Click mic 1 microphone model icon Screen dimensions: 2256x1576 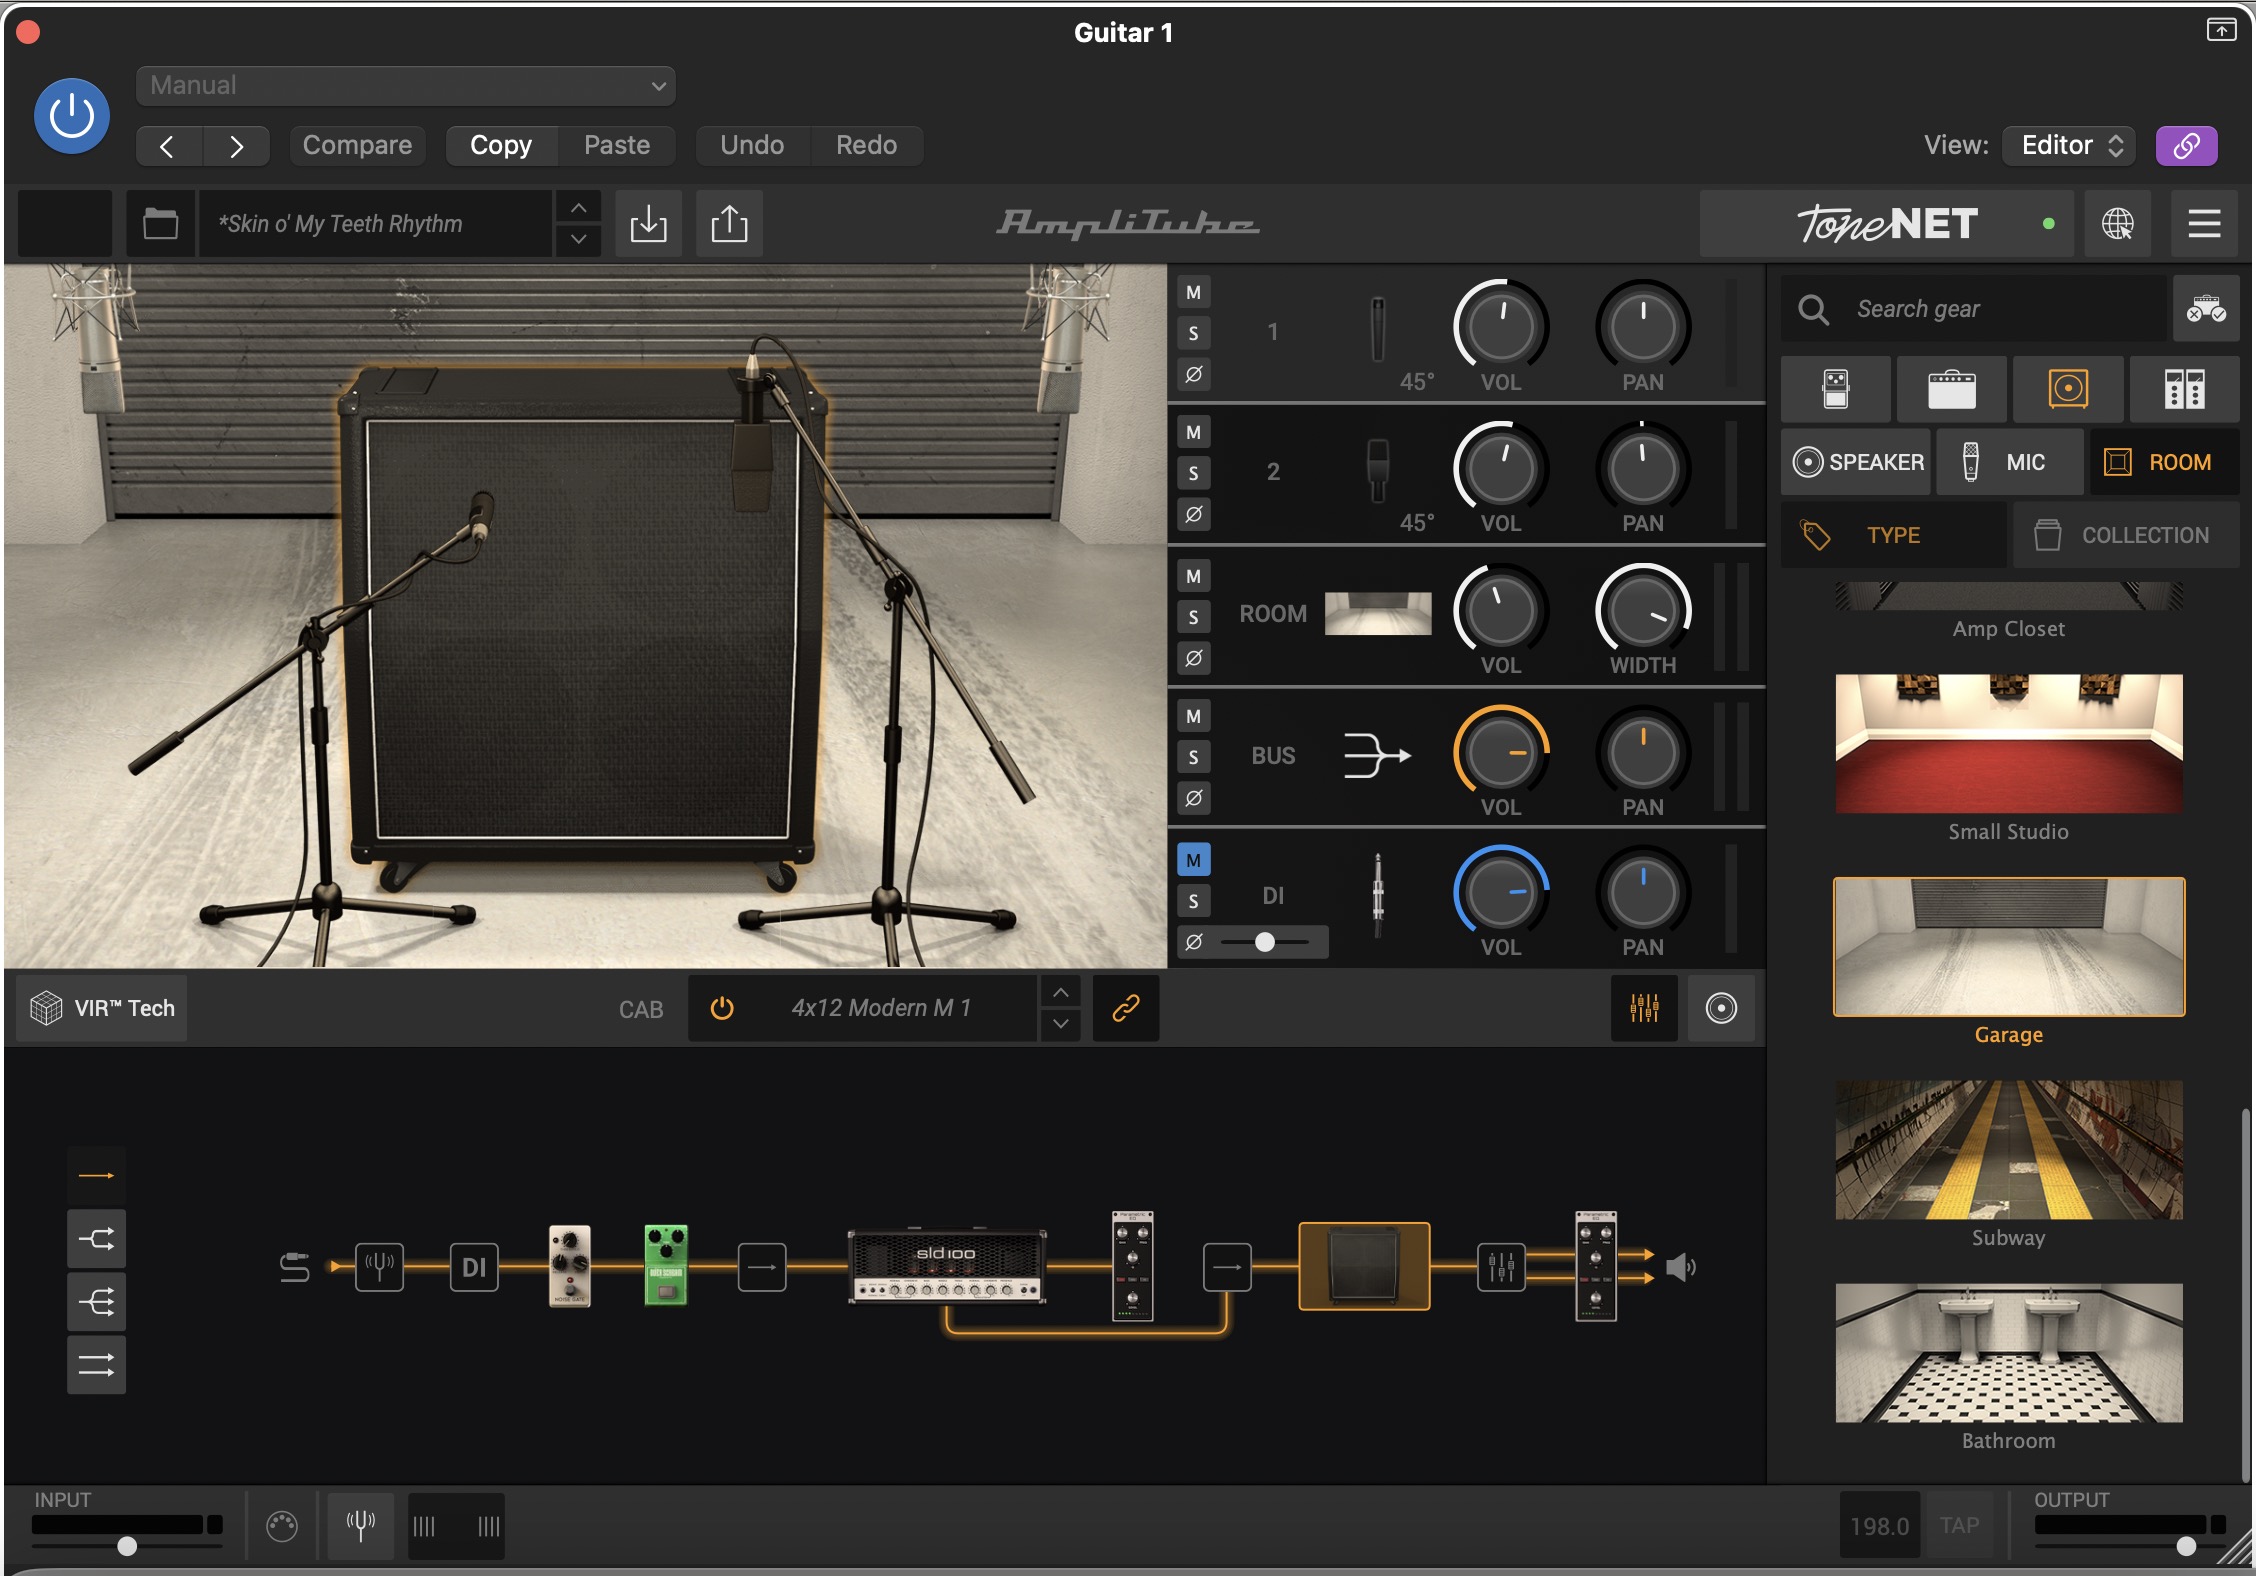1378,330
